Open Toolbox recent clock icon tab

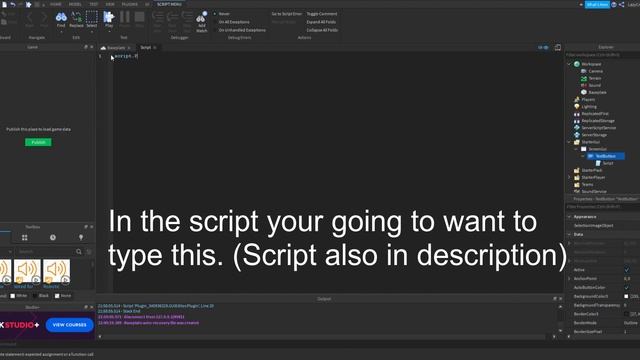pyautogui.click(x=53, y=238)
